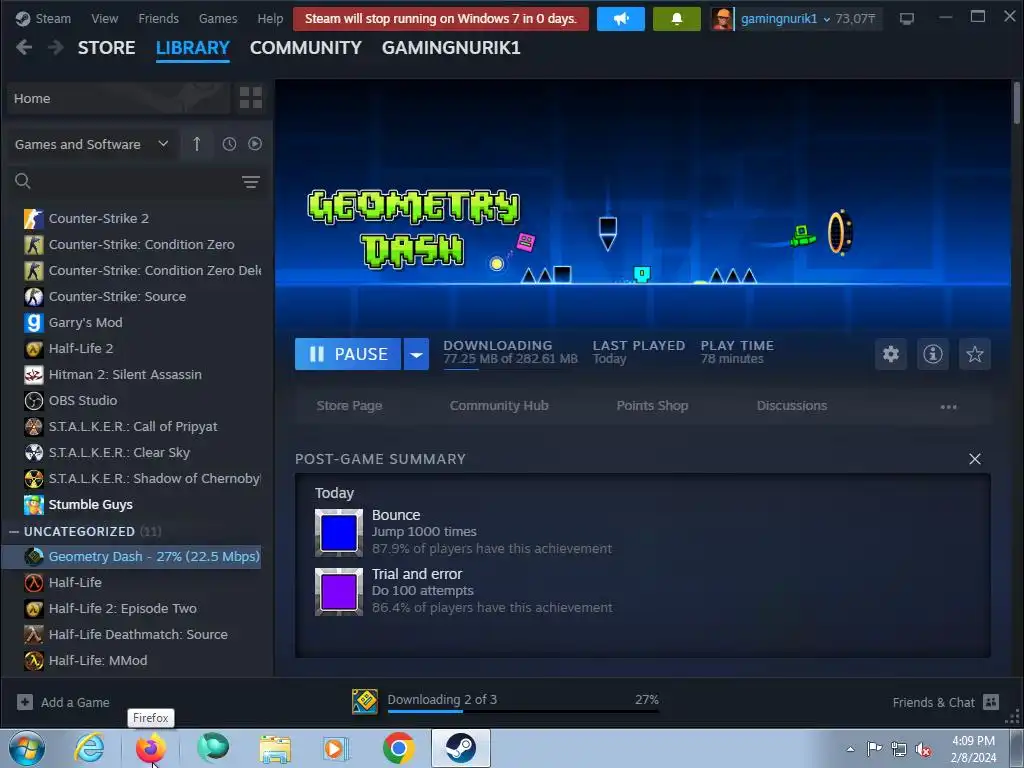The width and height of the screenshot is (1024, 768).
Task: Sort library using the up arrow
Action: pos(197,144)
